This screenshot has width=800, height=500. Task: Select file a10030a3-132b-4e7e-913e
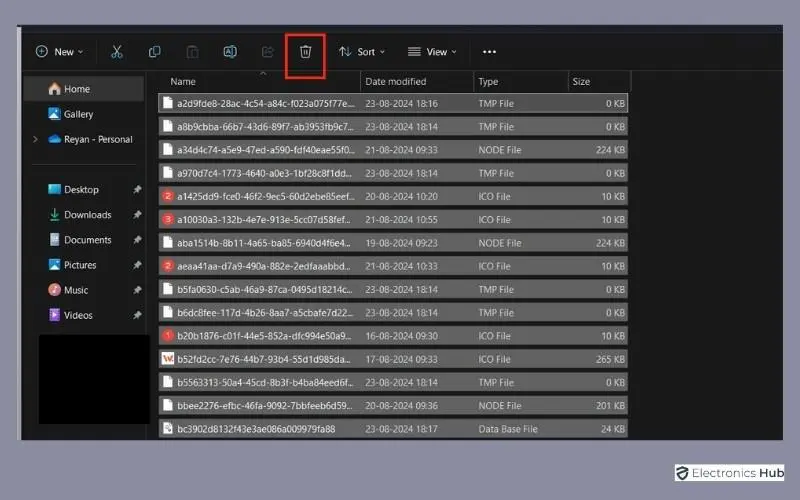393,219
